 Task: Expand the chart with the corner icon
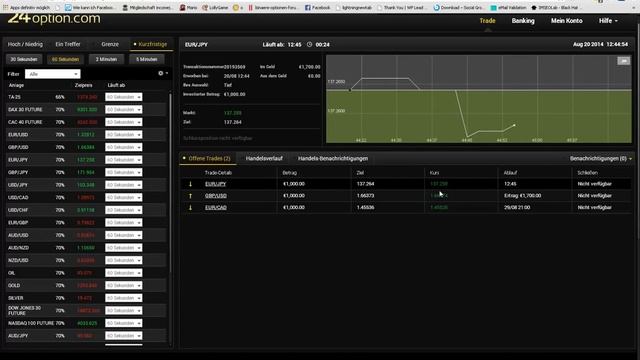624,61
